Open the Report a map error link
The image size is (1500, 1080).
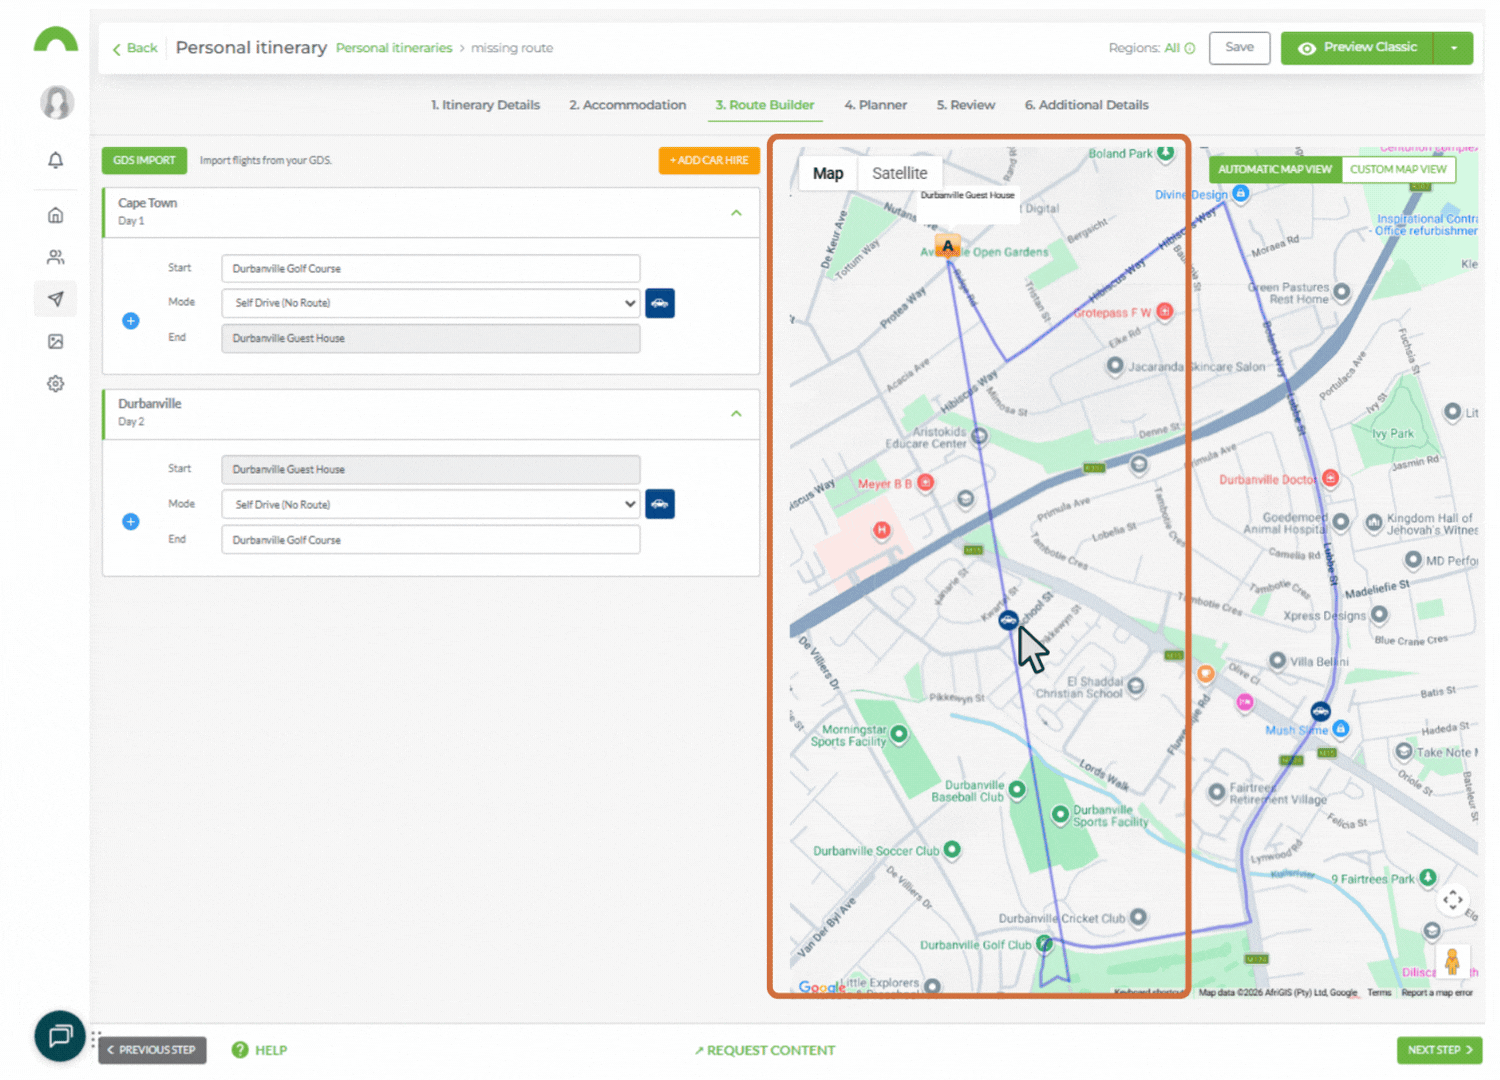1437,993
